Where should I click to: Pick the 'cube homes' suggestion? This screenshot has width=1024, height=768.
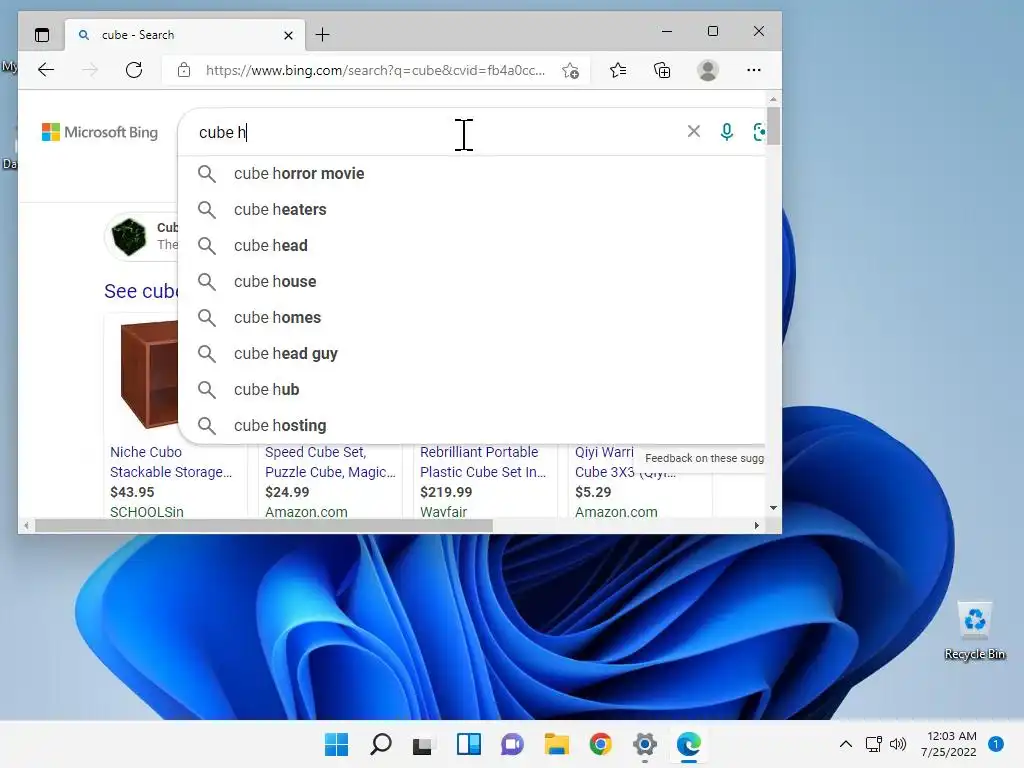[472, 317]
